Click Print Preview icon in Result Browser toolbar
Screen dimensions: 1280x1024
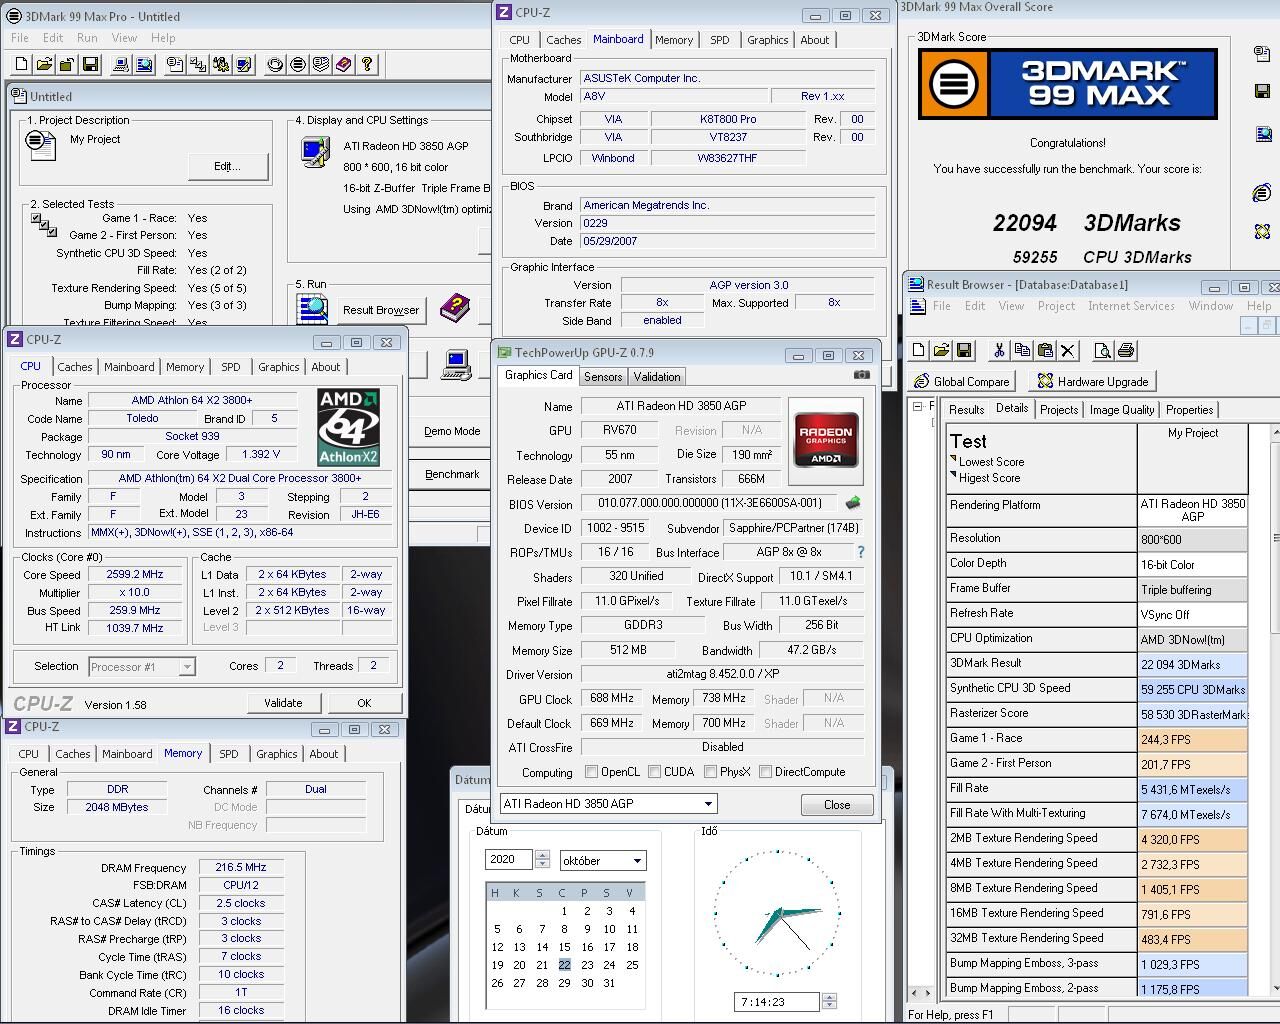(x=1103, y=350)
